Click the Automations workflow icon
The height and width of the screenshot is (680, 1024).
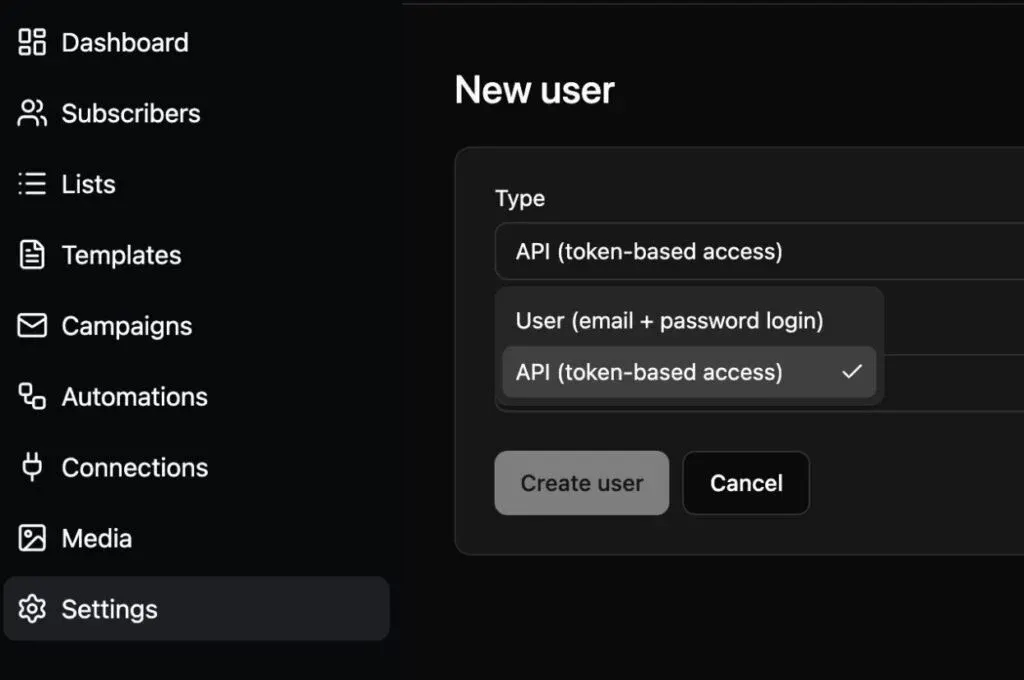click(x=32, y=397)
